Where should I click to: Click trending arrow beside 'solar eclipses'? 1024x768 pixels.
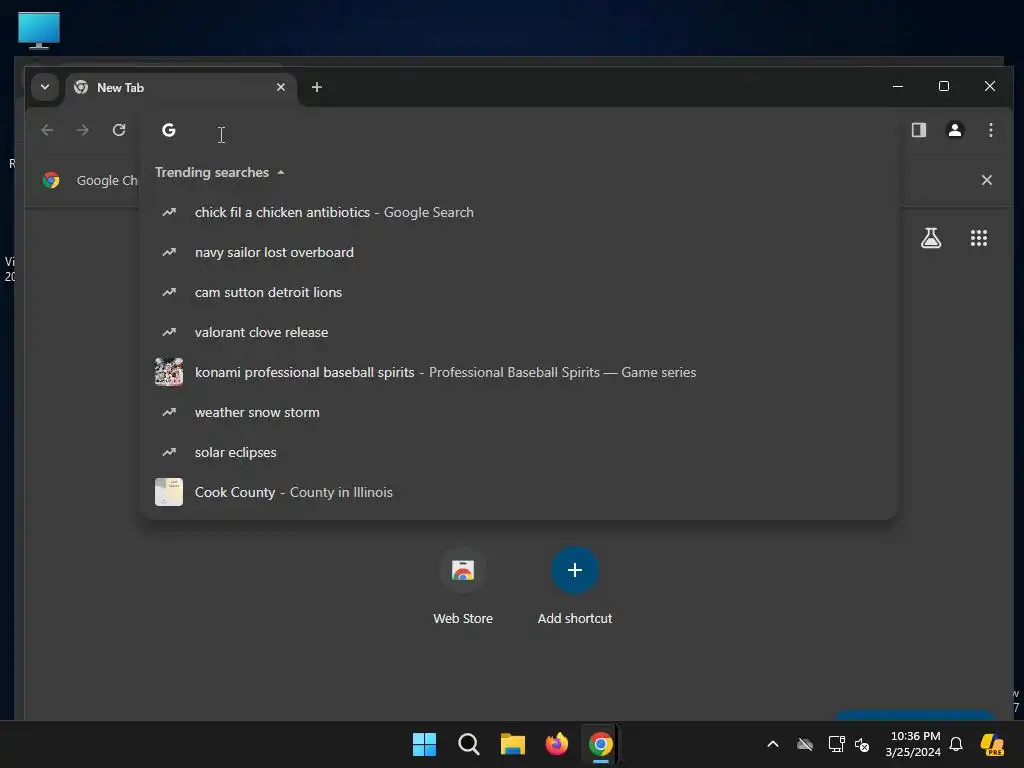click(168, 452)
